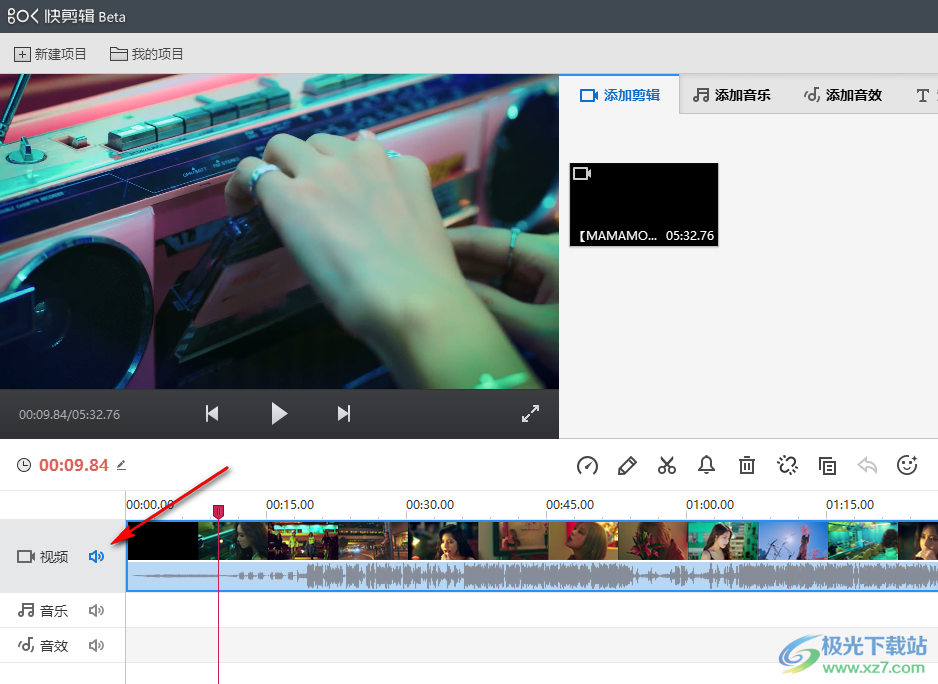Expand the preview to fullscreen
Image resolution: width=938 pixels, height=684 pixels.
pos(530,414)
